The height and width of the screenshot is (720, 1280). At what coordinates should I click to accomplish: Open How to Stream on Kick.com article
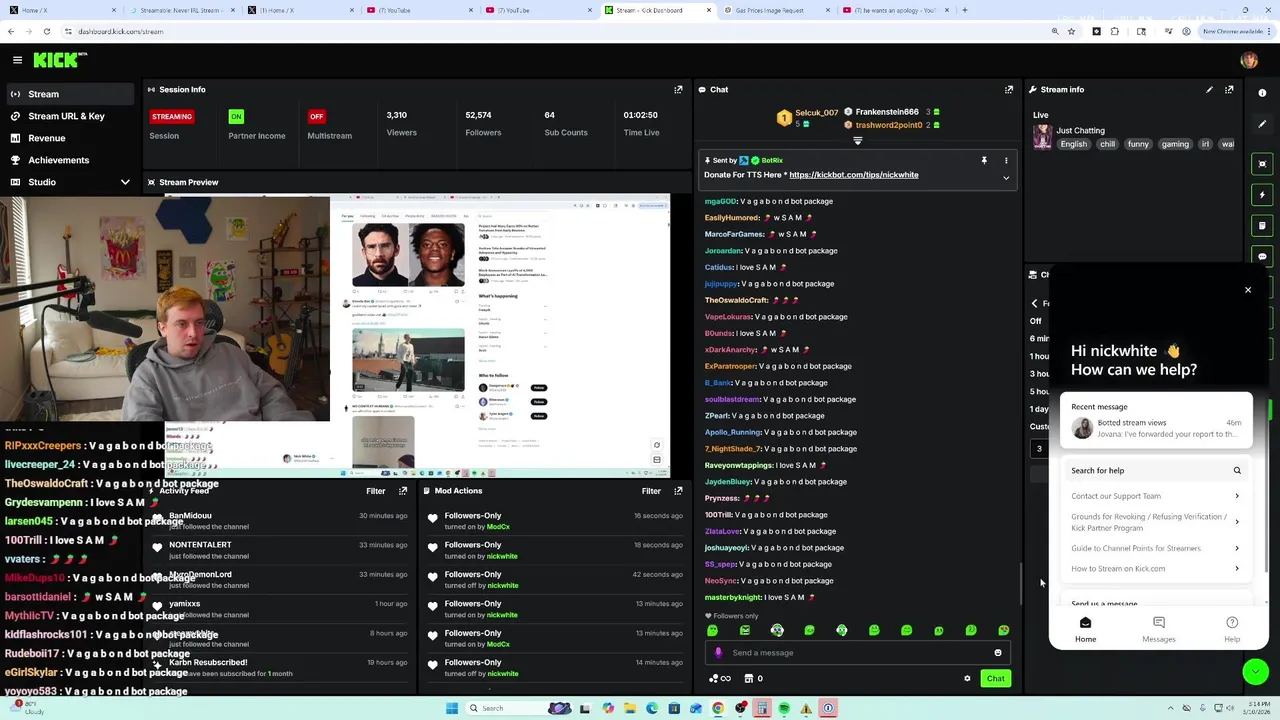1156,569
